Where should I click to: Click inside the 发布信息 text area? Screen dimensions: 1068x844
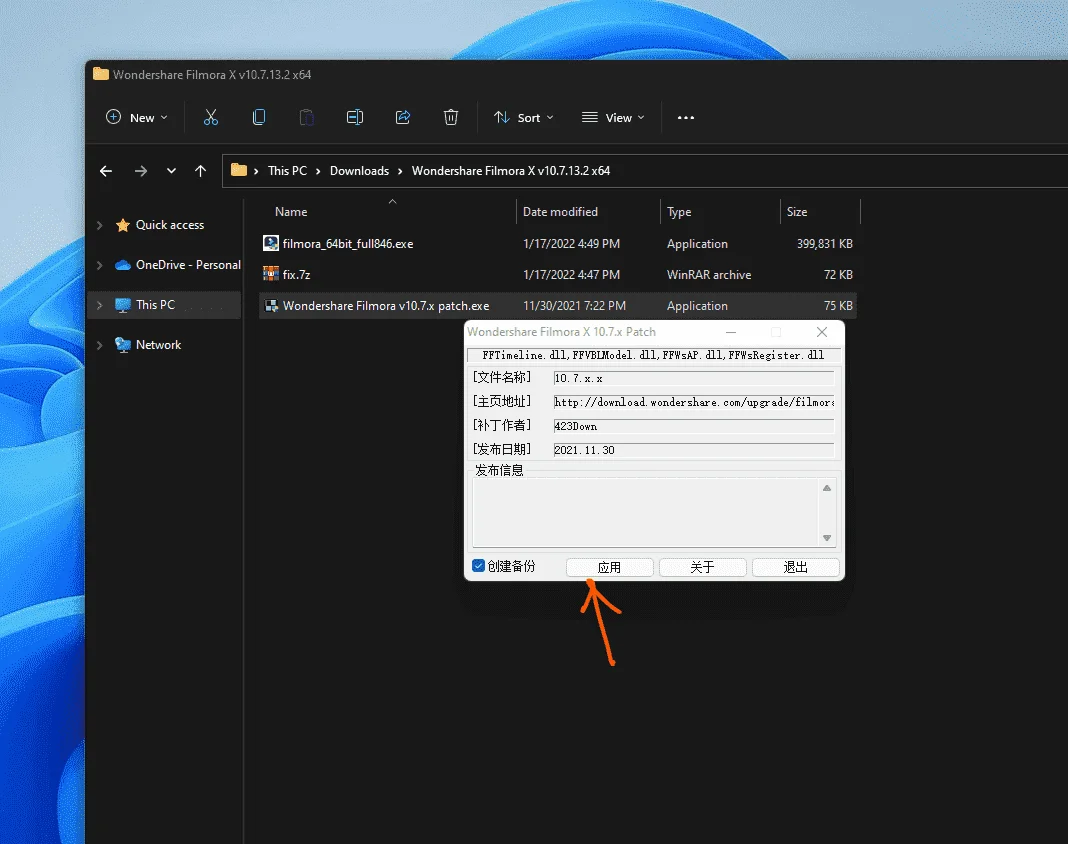(x=646, y=512)
